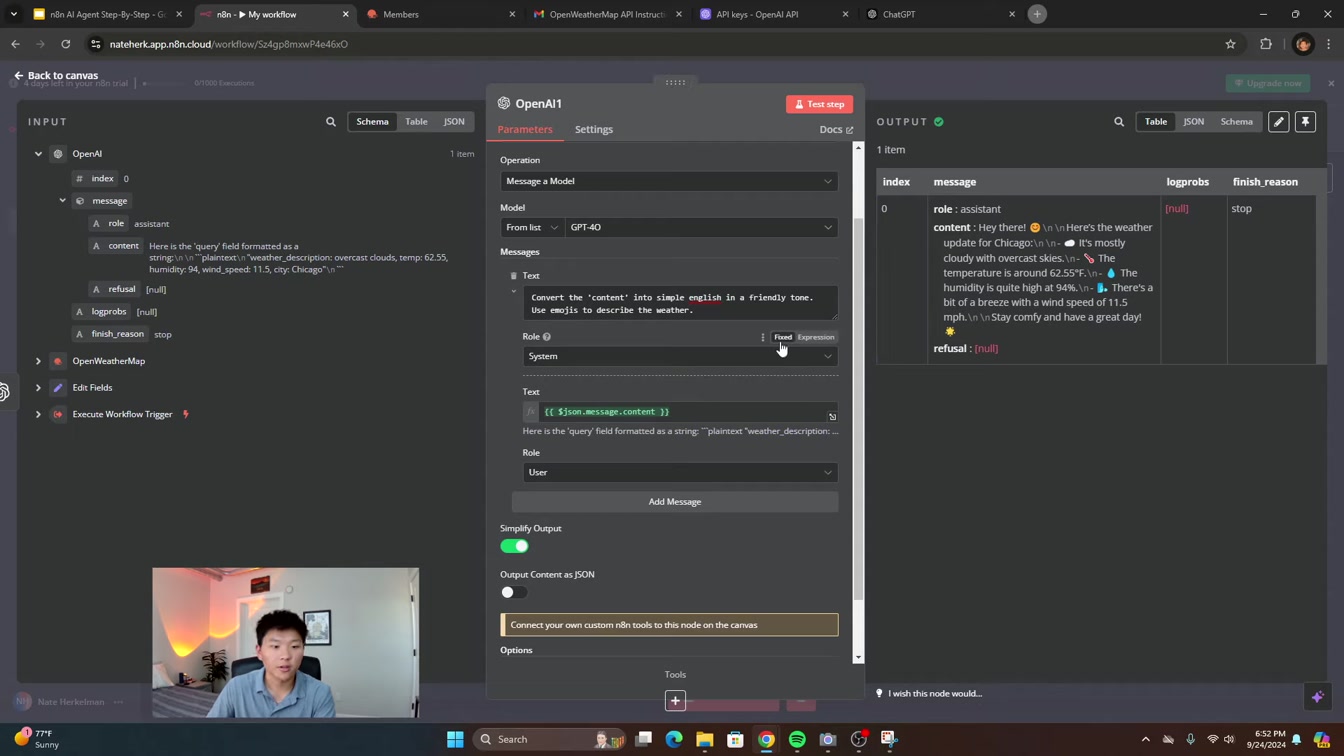1344x756 pixels.
Task: Click the Edge icon in taskbar
Action: [x=674, y=739]
